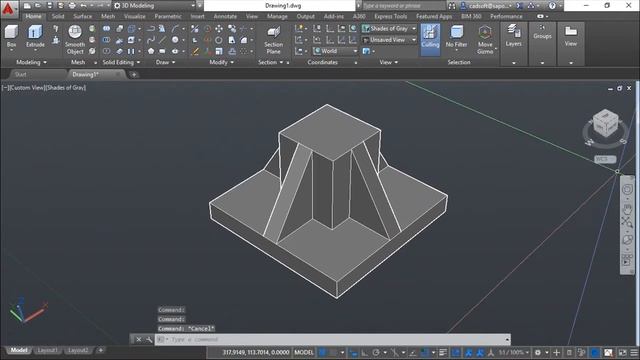Switch to the Start file tab
The height and width of the screenshot is (360, 640).
tap(20, 75)
